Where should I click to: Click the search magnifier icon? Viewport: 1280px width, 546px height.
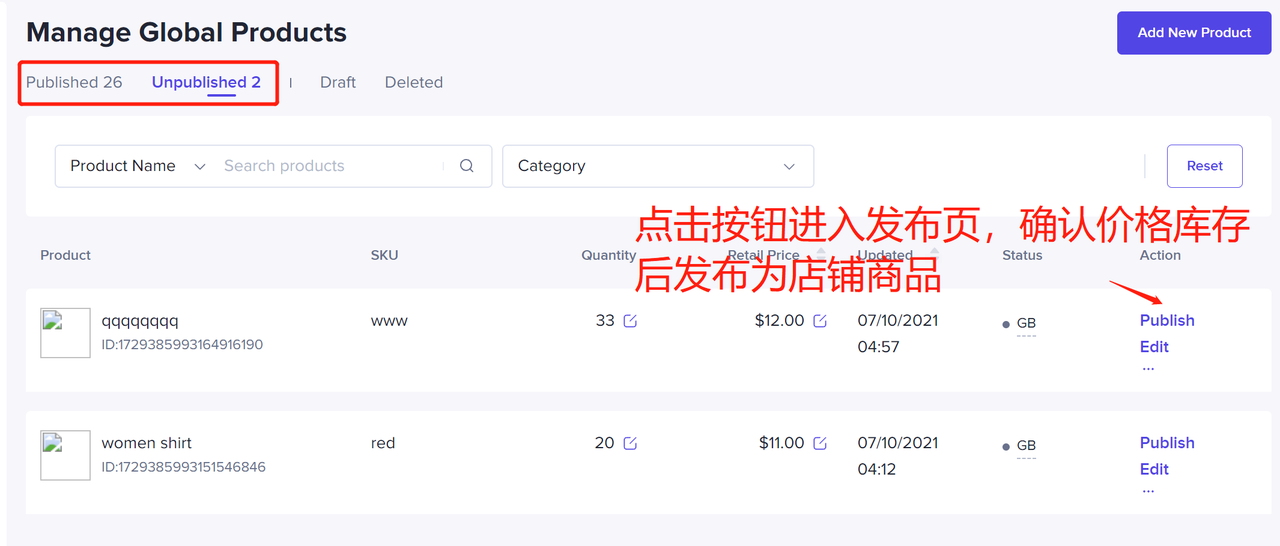point(467,166)
